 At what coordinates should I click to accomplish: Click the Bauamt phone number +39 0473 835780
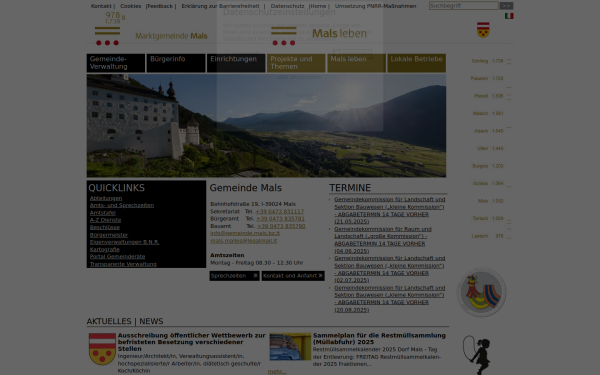[x=281, y=226]
